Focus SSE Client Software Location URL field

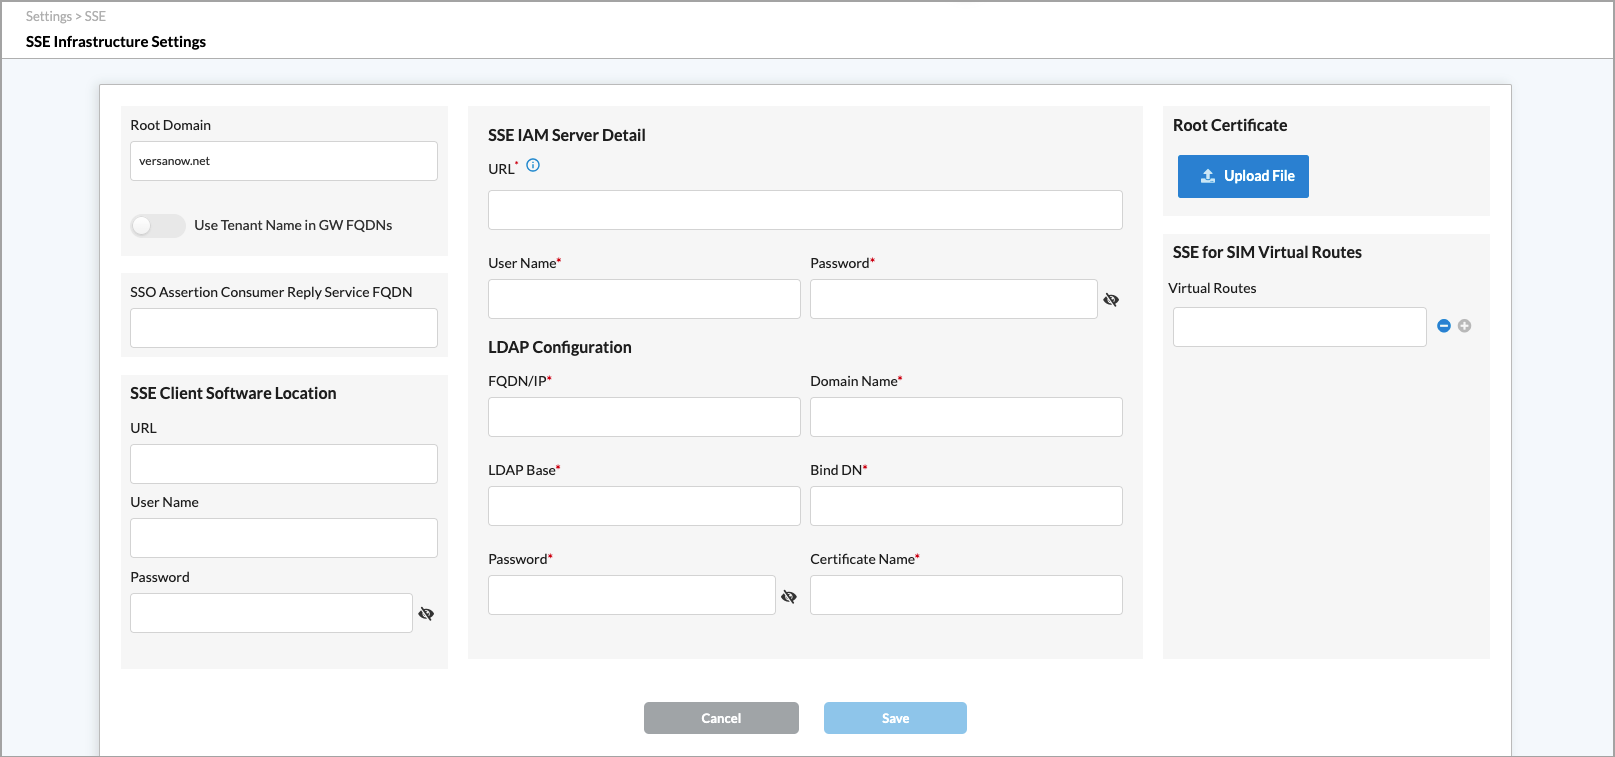pos(284,464)
